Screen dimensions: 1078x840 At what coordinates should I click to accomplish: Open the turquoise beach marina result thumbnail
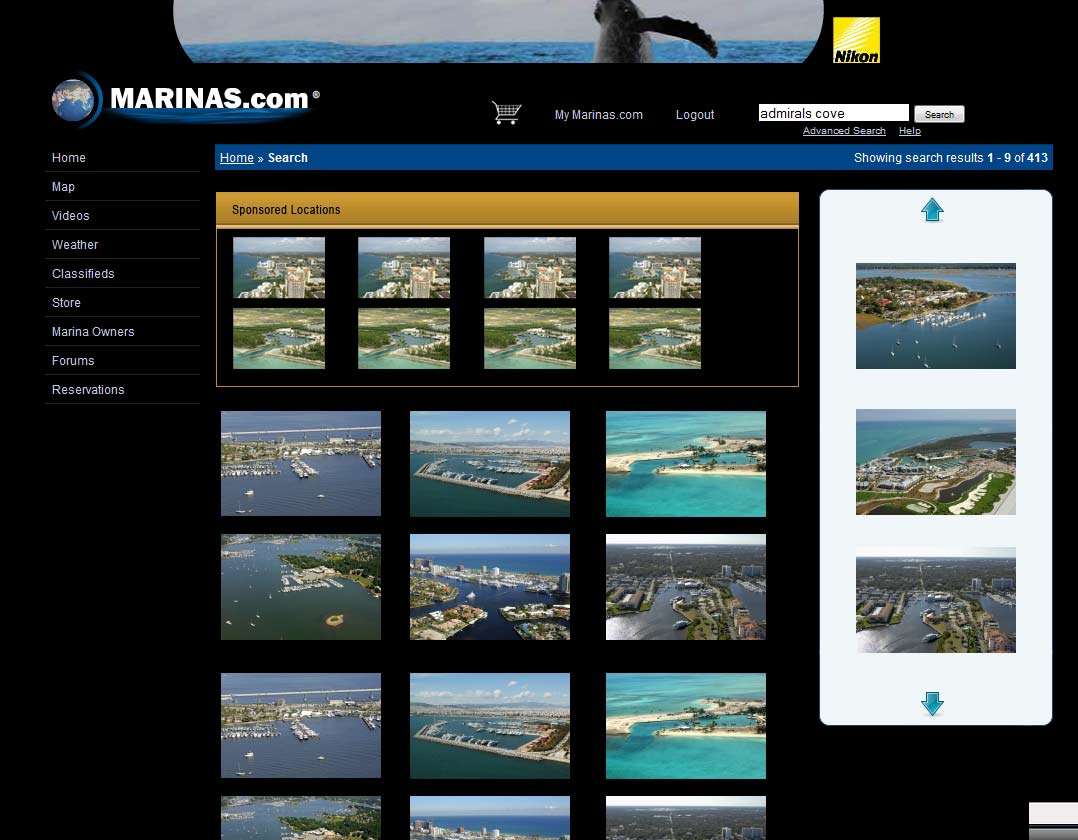pos(685,464)
